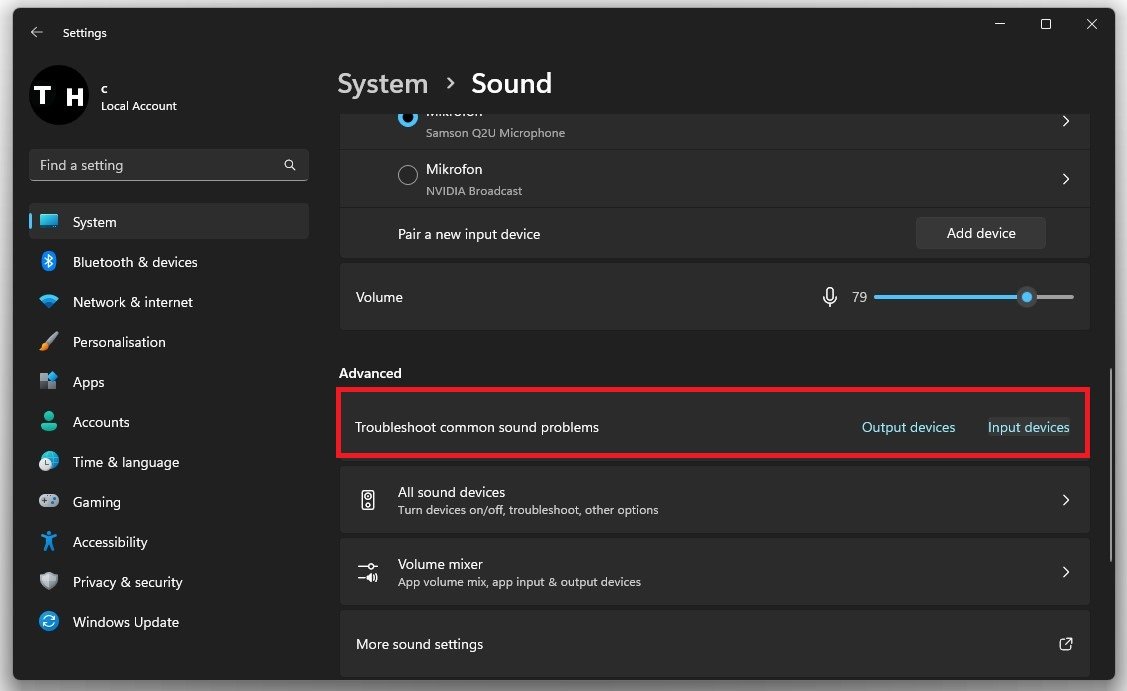Select the Samson Q2U Microphone radio button
This screenshot has height=691, width=1127.
click(x=408, y=119)
